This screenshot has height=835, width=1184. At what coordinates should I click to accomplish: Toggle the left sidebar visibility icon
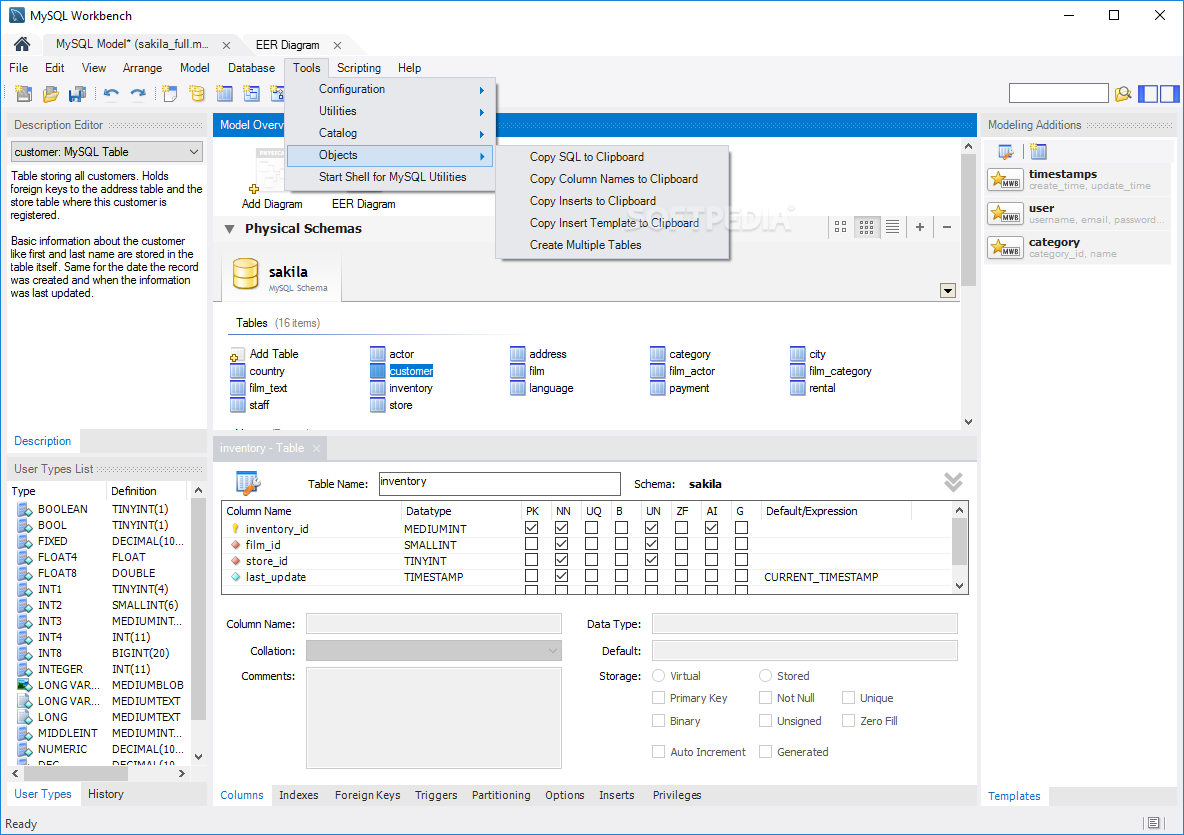click(1148, 94)
